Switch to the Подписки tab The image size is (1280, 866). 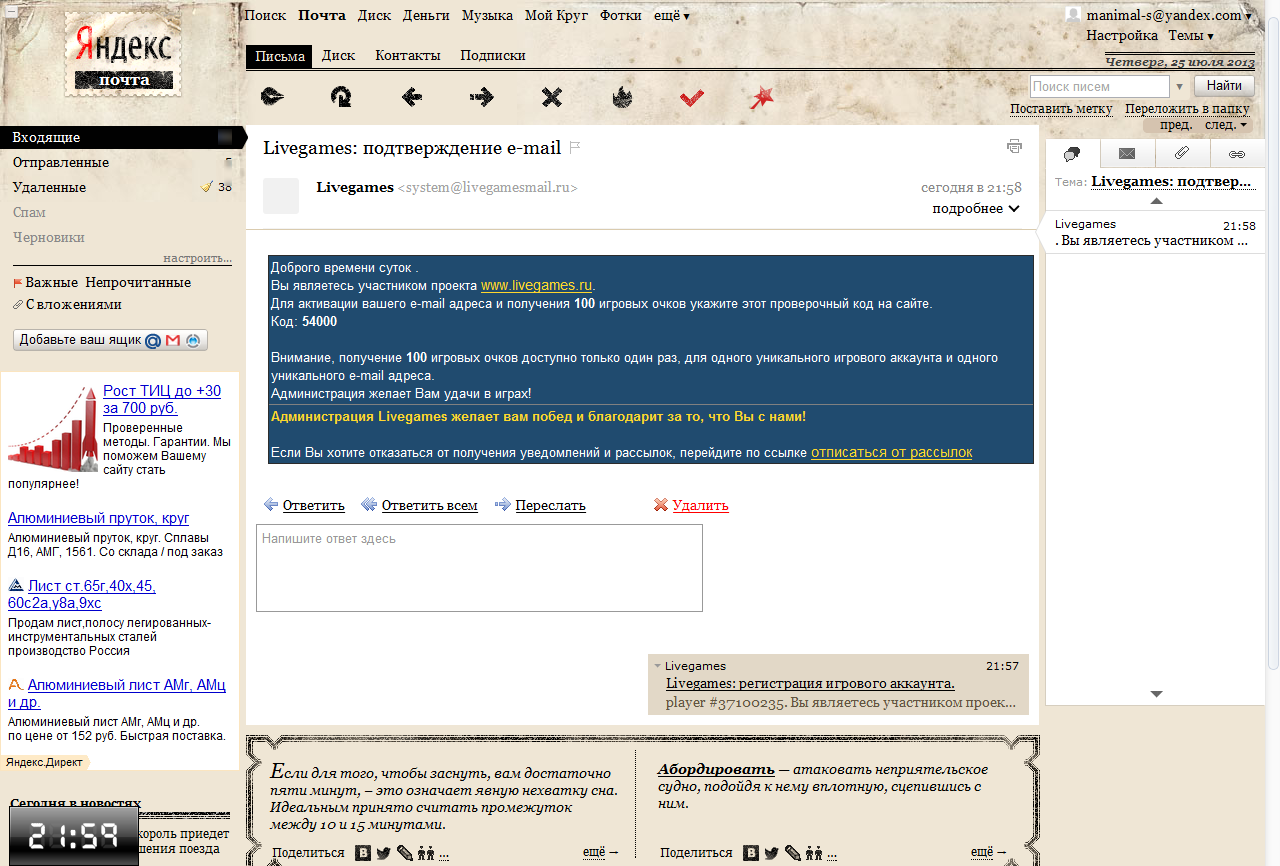[492, 56]
